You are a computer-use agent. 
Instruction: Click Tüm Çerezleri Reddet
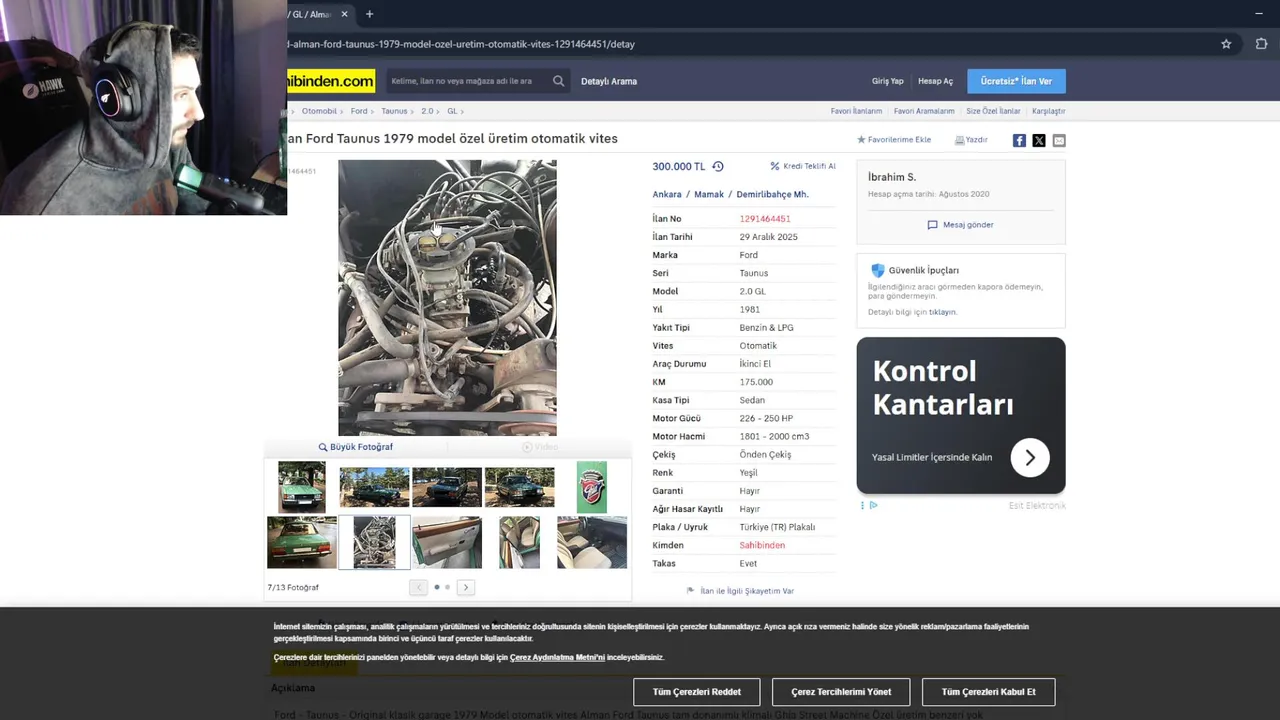[x=697, y=692]
